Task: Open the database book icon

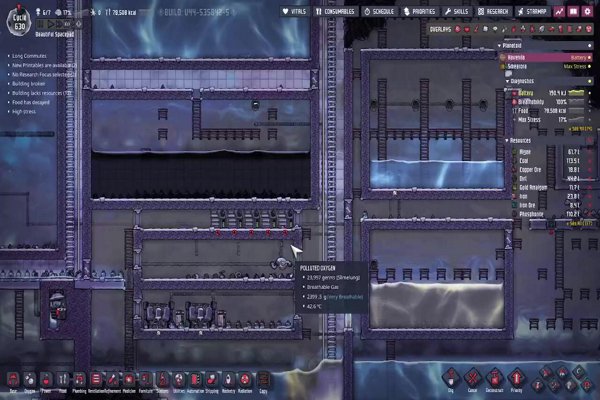Action: click(573, 11)
